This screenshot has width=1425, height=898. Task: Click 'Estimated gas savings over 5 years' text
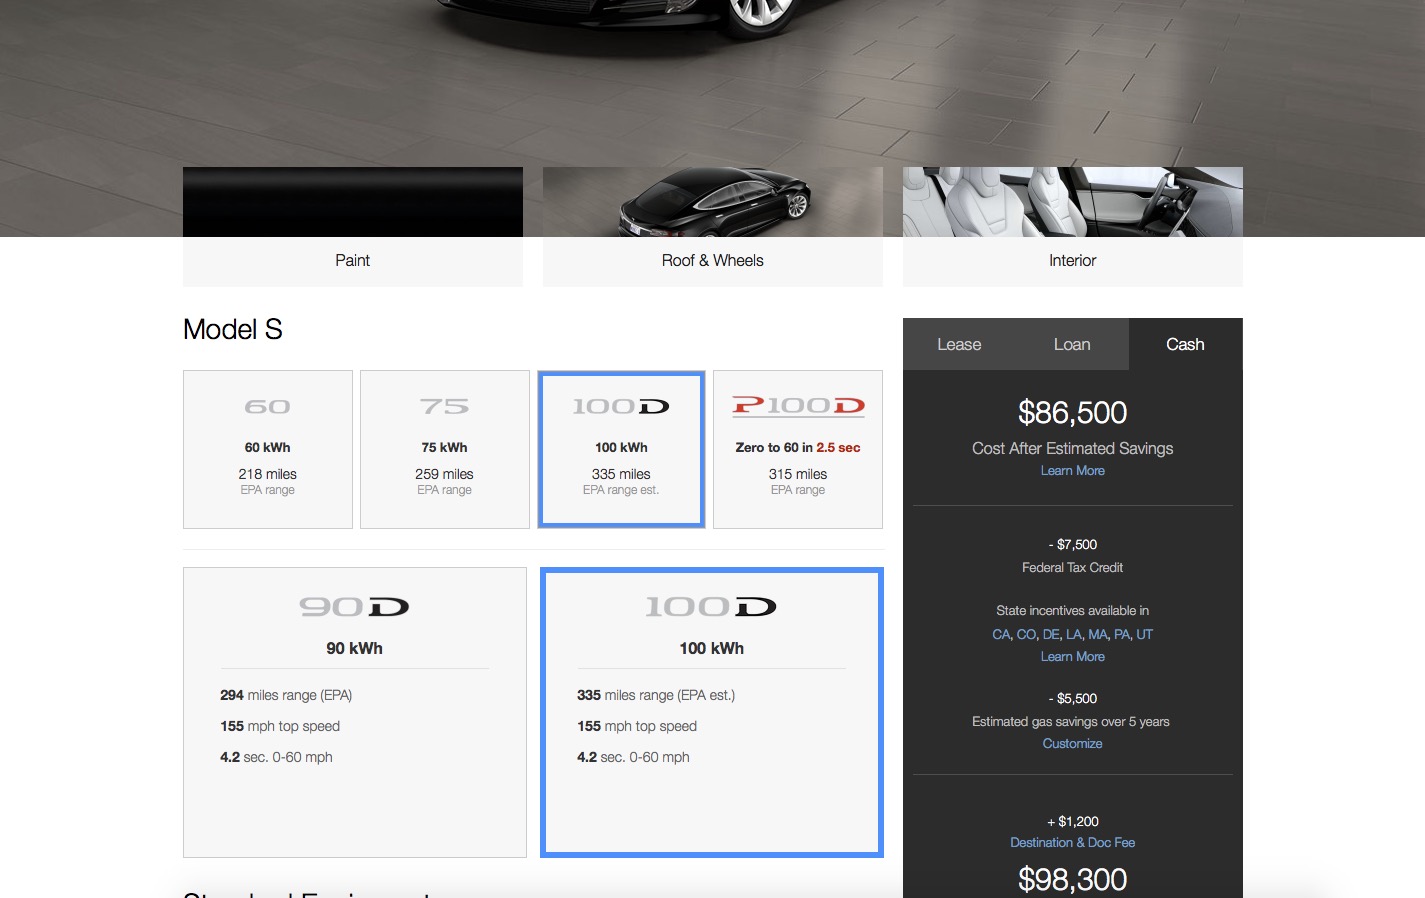[1071, 722]
